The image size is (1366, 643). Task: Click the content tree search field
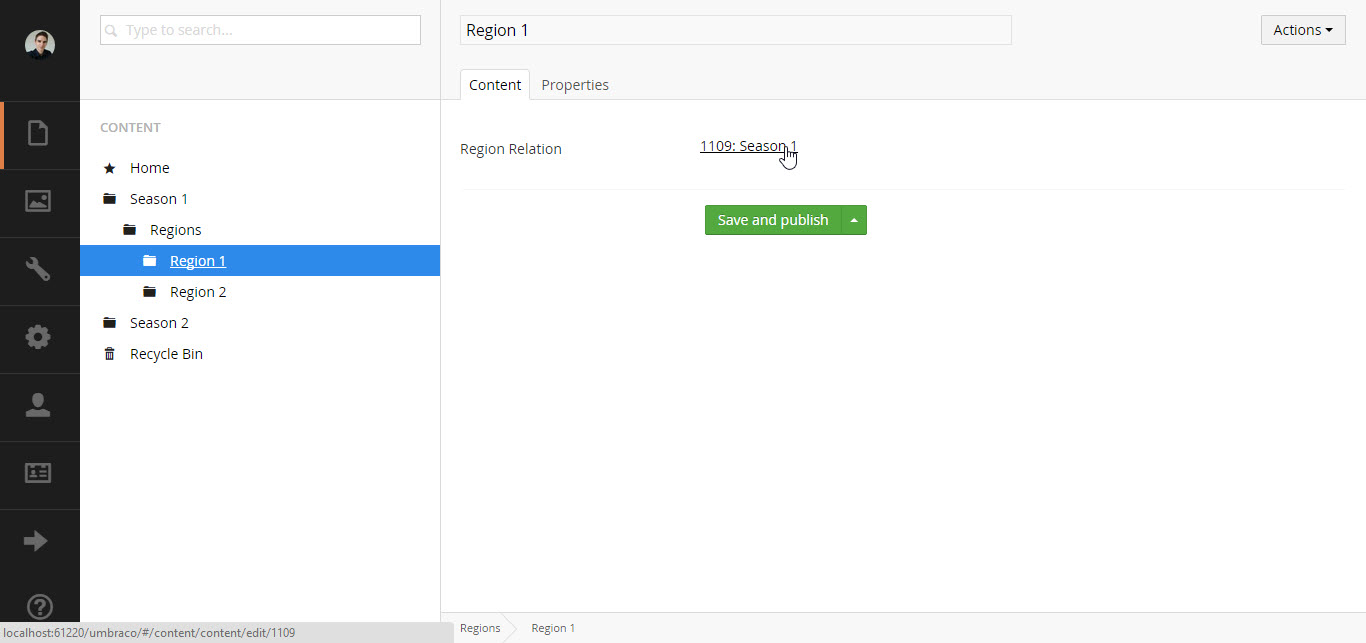pyautogui.click(x=260, y=30)
